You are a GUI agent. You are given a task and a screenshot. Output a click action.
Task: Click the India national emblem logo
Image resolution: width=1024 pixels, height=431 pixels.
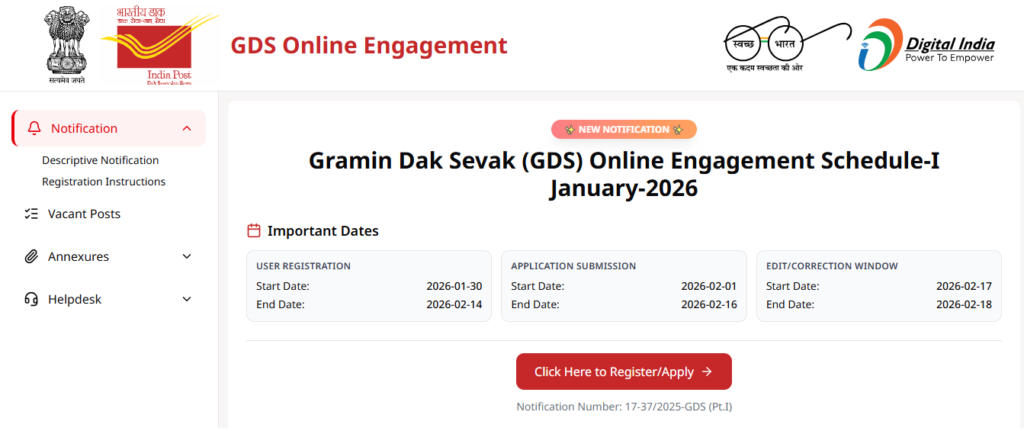coord(66,45)
